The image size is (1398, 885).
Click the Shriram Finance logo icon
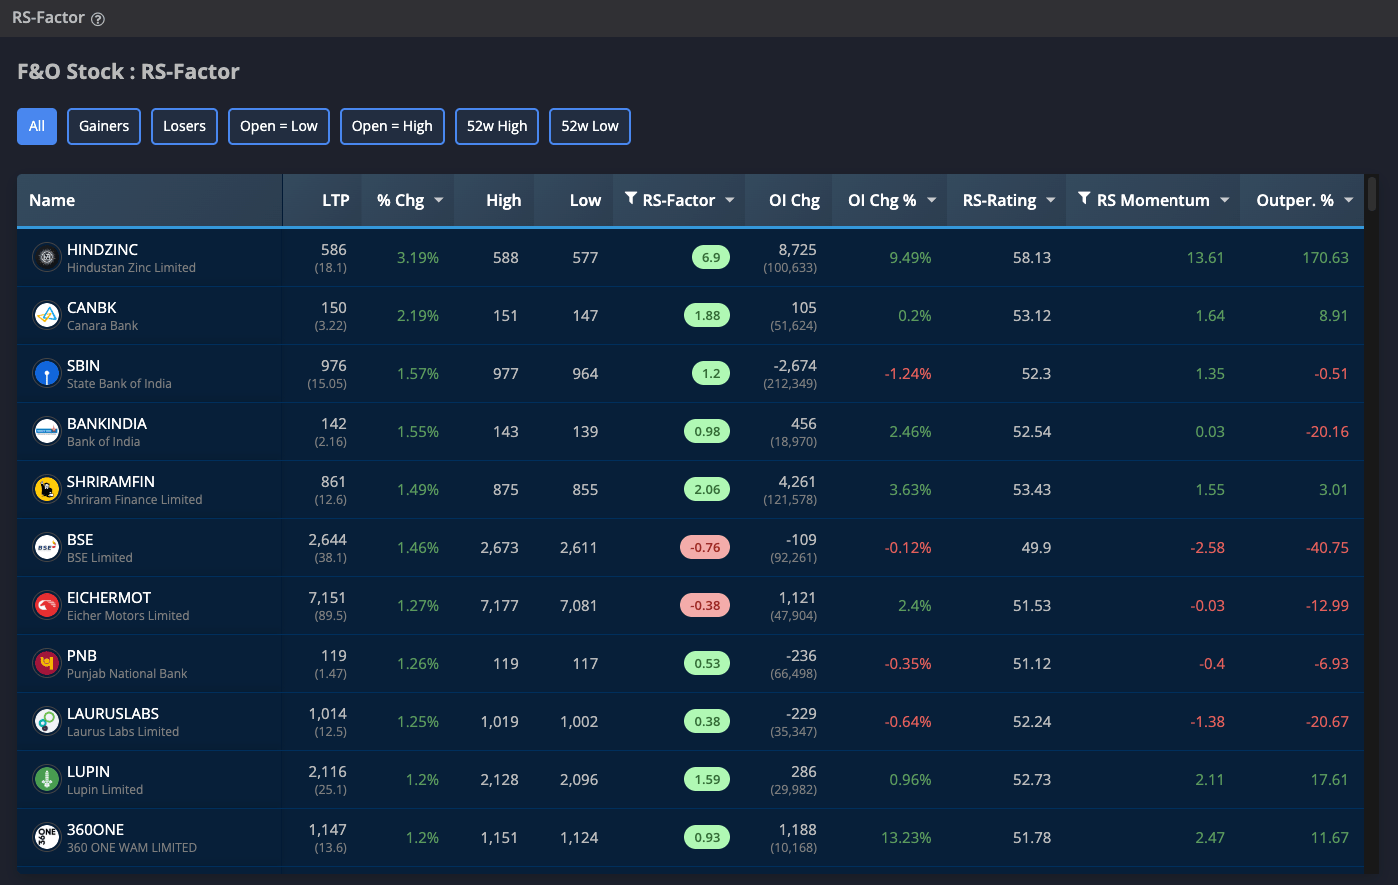coord(46,490)
